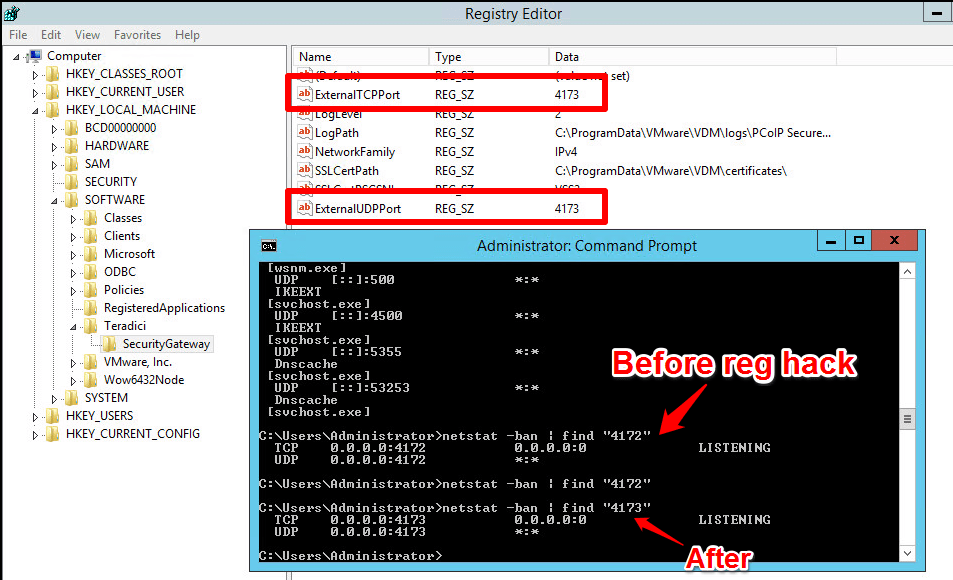Select the HKEY_USERS tree item
The width and height of the screenshot is (953, 580).
(x=99, y=416)
